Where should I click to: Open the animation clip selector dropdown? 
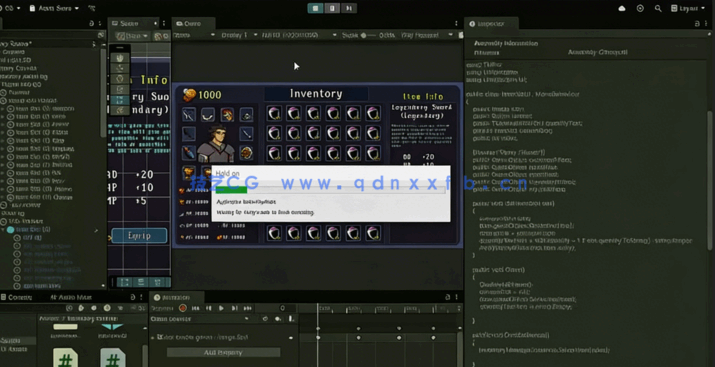[x=200, y=319]
